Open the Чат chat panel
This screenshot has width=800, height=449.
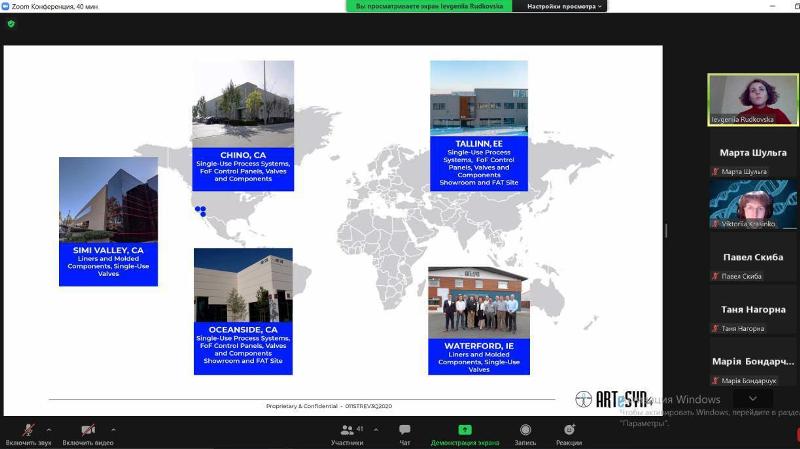405,435
